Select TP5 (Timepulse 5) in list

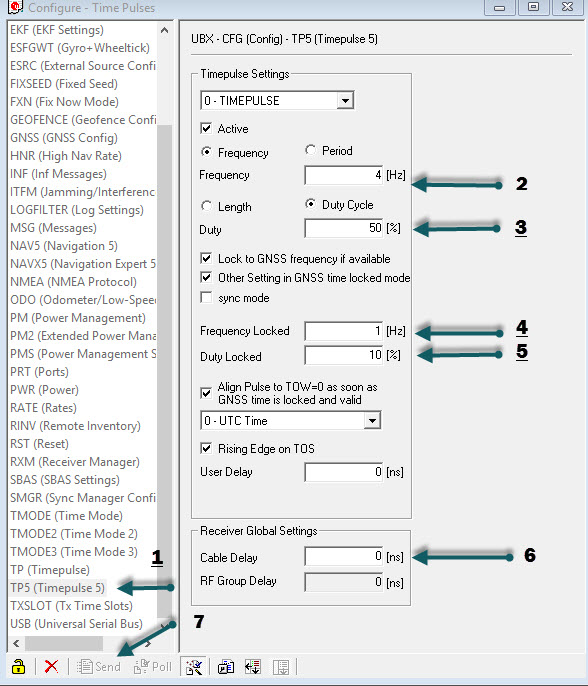[x=58, y=588]
